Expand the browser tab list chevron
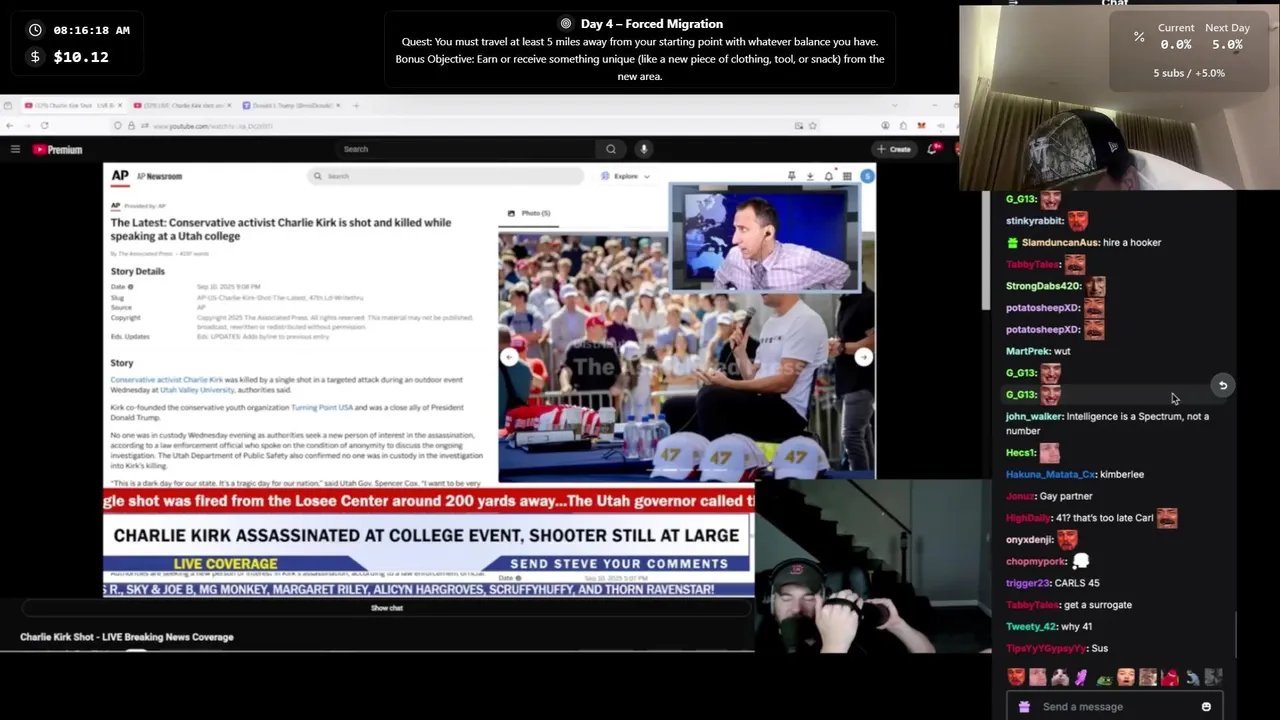 [894, 105]
